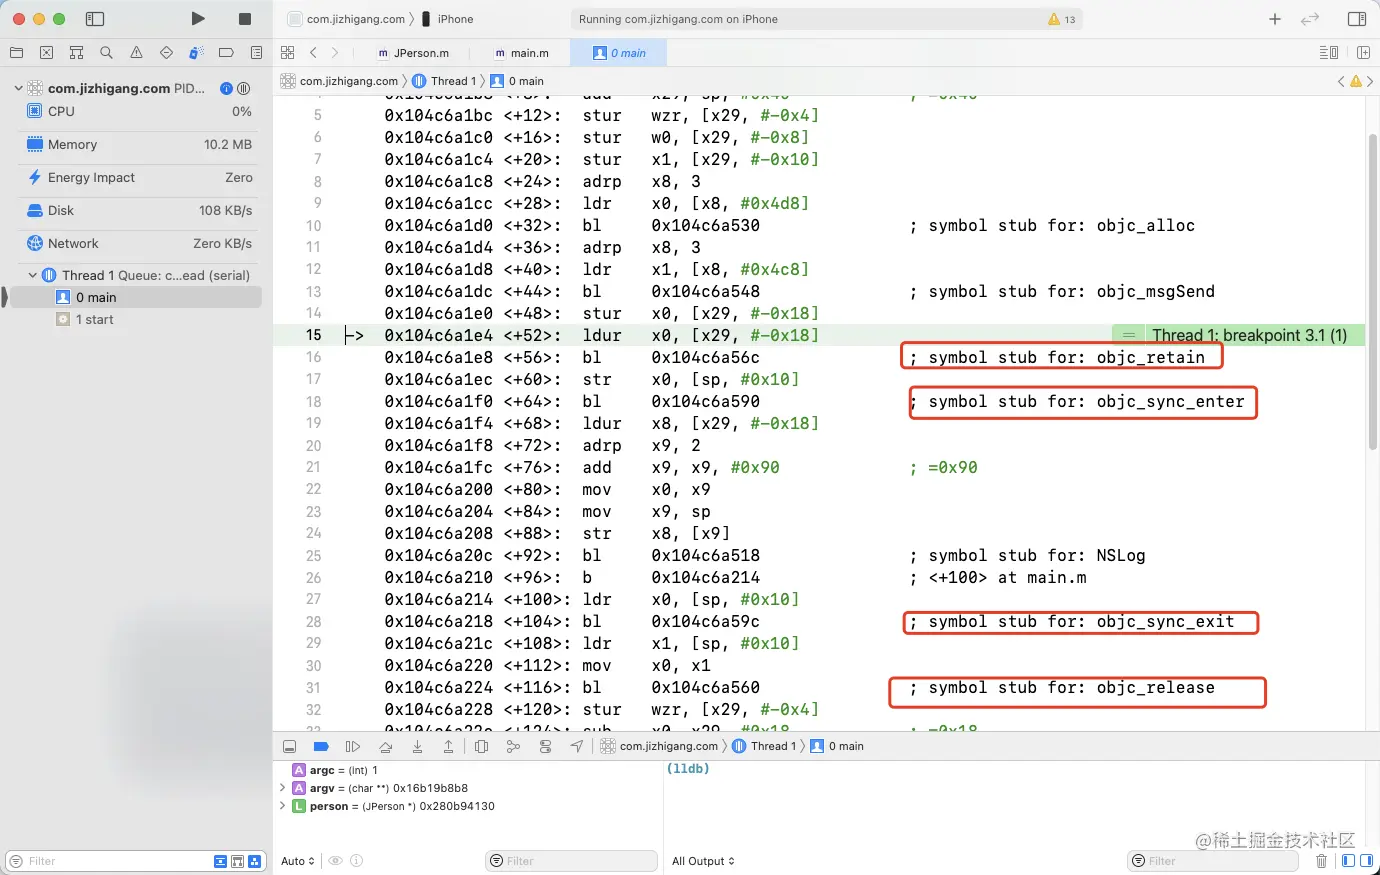
Task: Select the Memory gauge row
Action: [139, 144]
